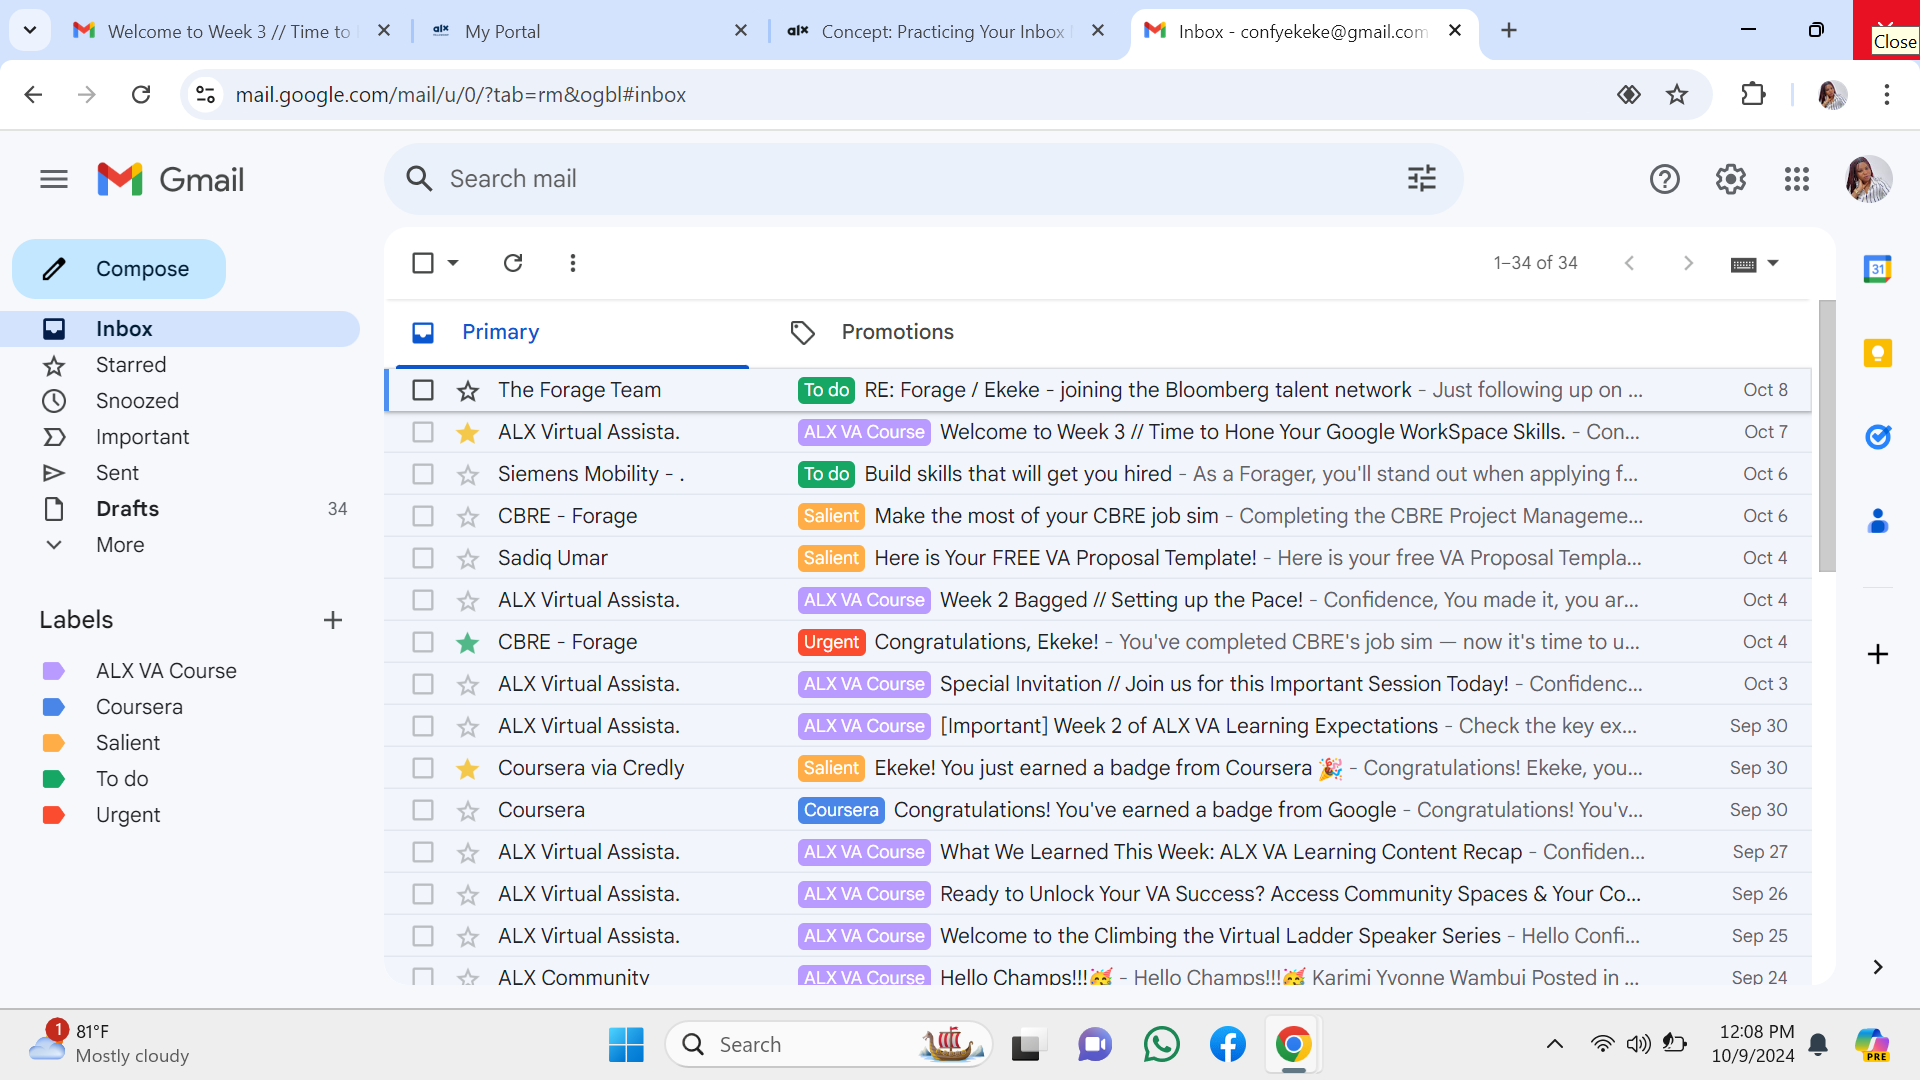Get add-ons with the plus icon in side panel
This screenshot has height=1080, width=1920.
[x=1877, y=654]
